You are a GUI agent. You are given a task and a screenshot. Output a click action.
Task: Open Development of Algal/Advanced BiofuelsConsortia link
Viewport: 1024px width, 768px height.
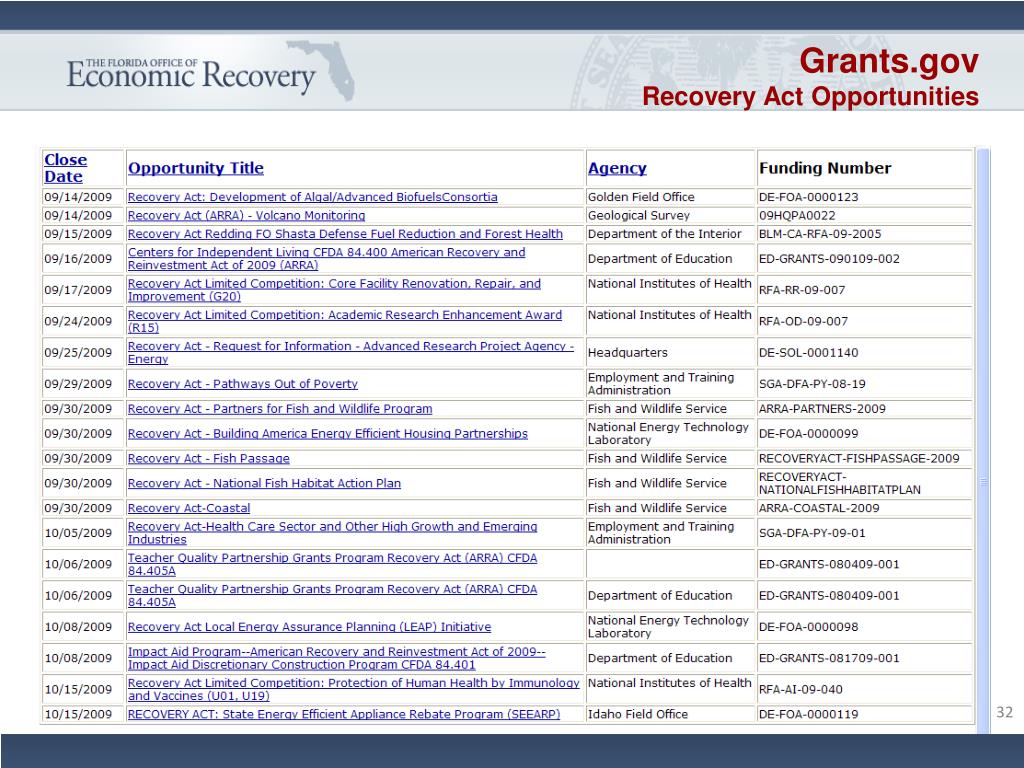click(x=312, y=197)
